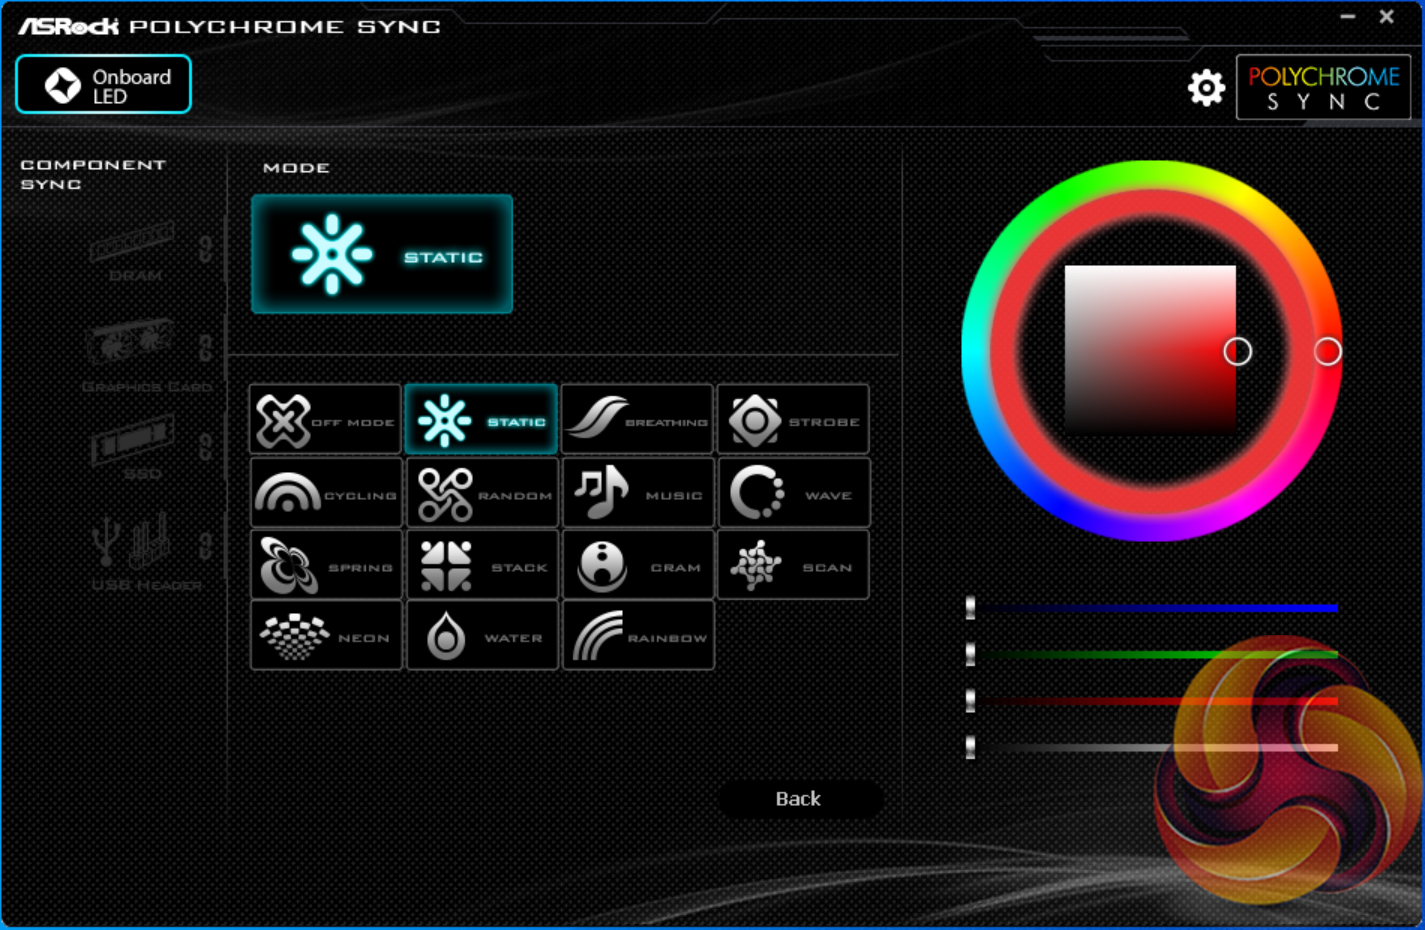Enable the Music lighting mode
Viewport: 1425px width, 930px height.
(x=637, y=492)
